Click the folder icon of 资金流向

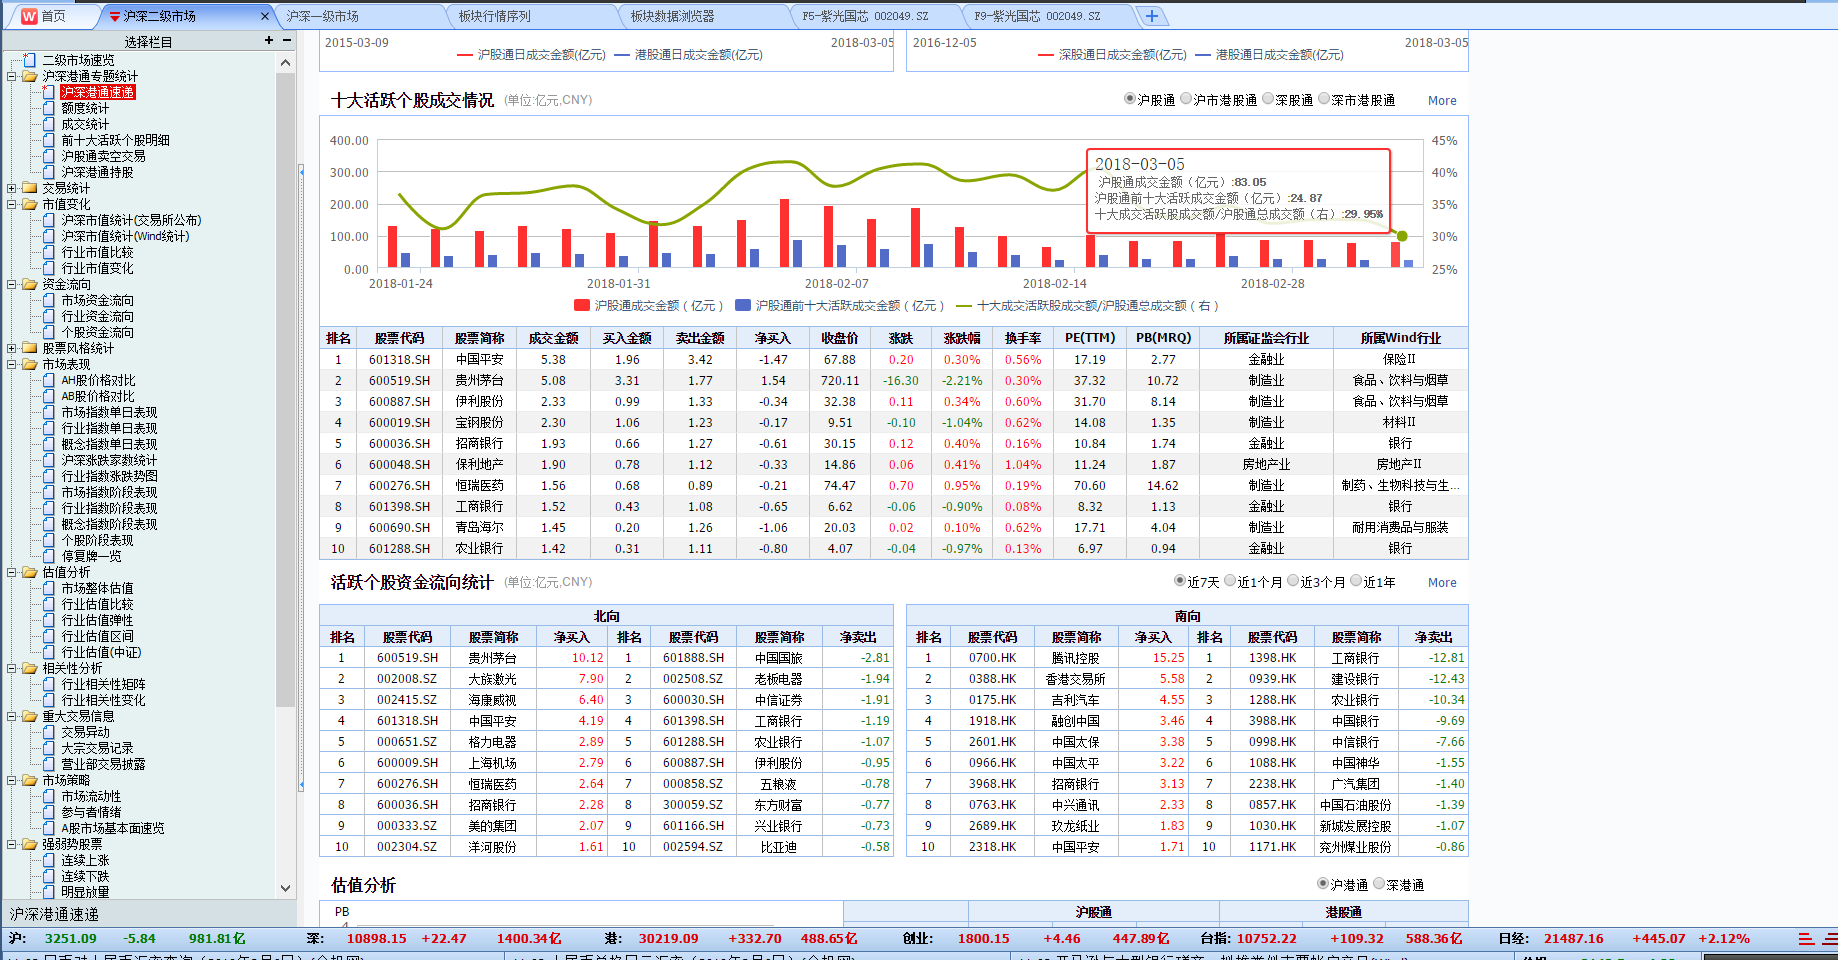(x=30, y=284)
